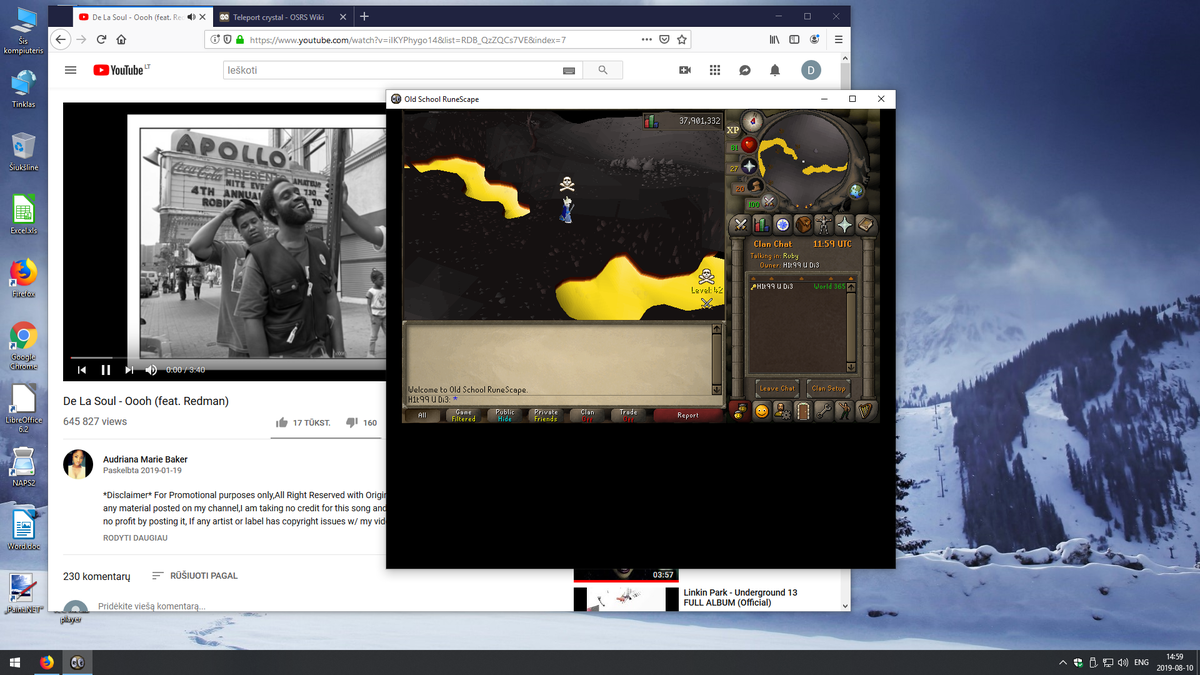Switch to Teleport crystal OSRS Wiki tab
The width and height of the screenshot is (1200, 675).
pos(281,16)
